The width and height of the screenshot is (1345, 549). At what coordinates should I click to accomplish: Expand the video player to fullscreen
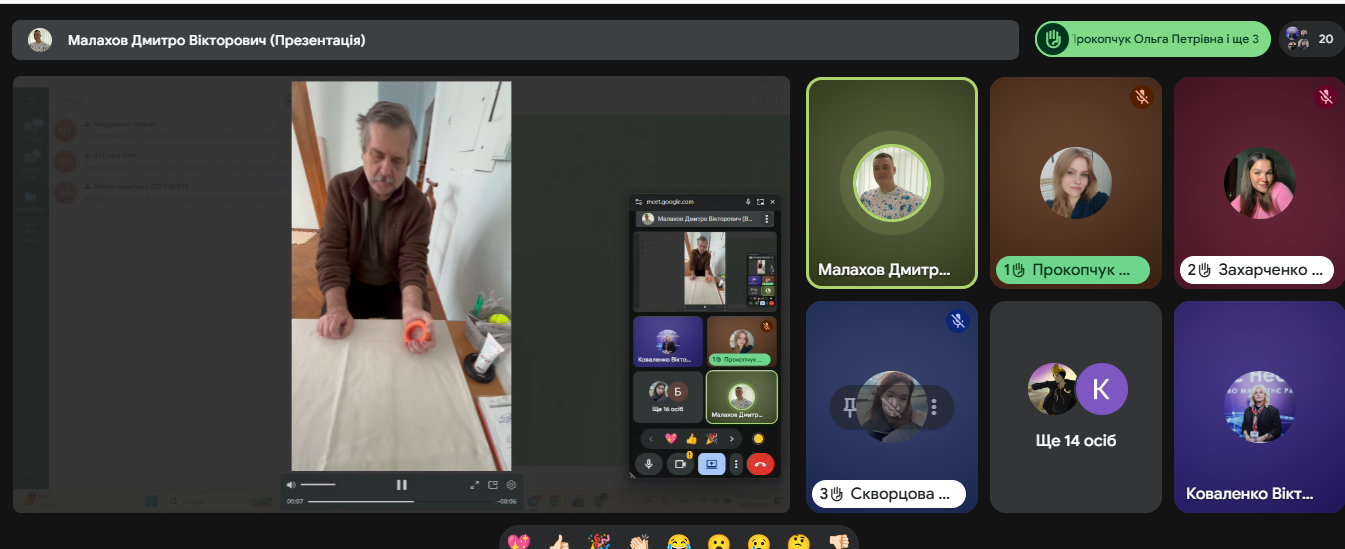coord(475,485)
